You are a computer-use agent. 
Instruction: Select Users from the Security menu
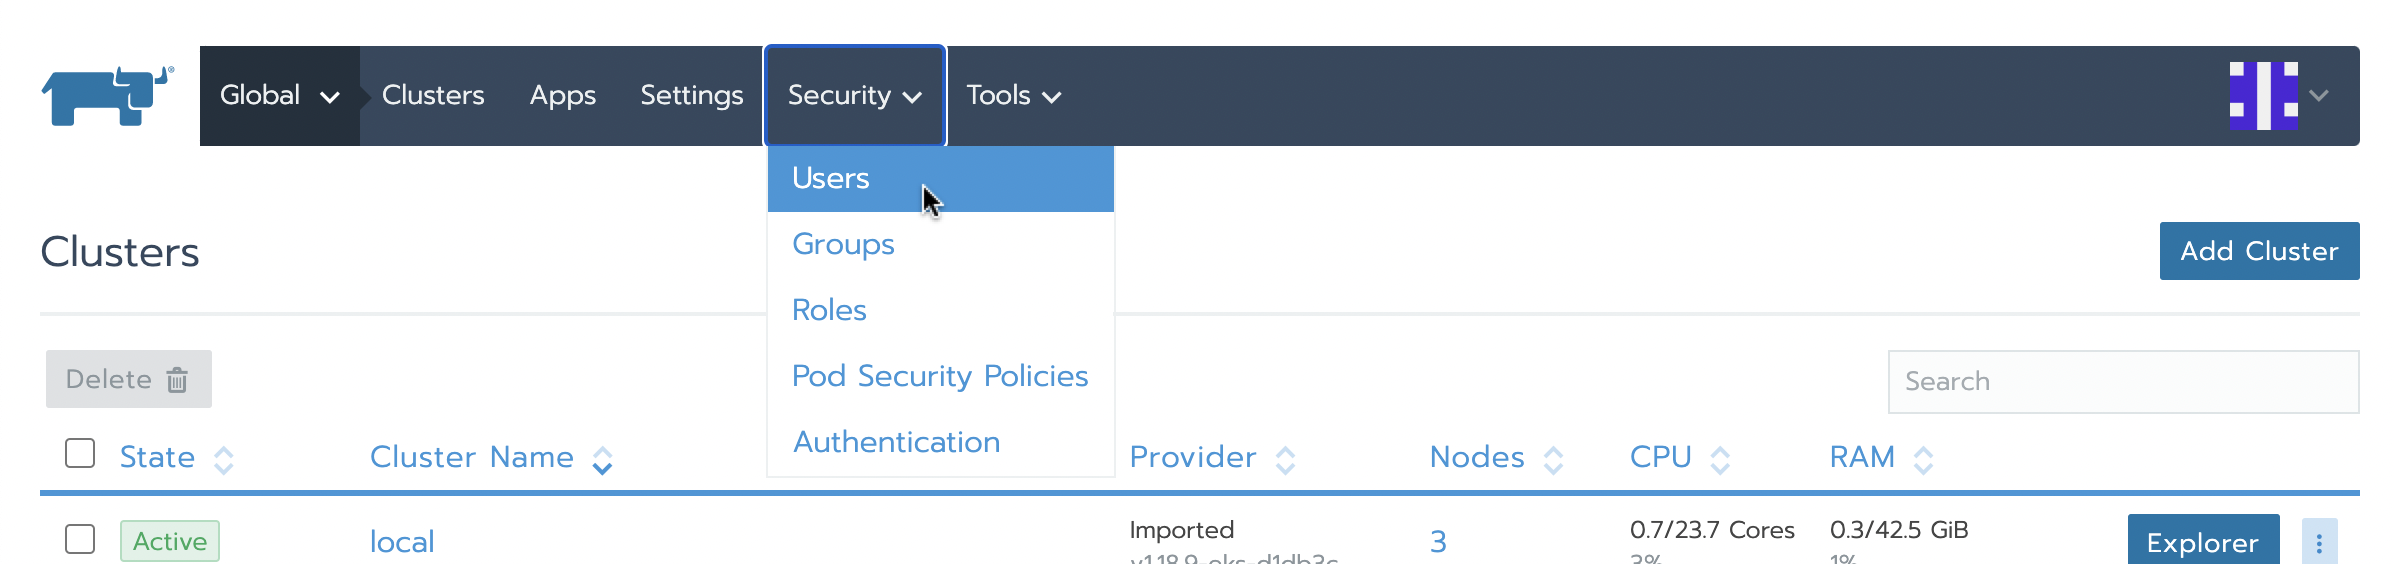click(831, 179)
